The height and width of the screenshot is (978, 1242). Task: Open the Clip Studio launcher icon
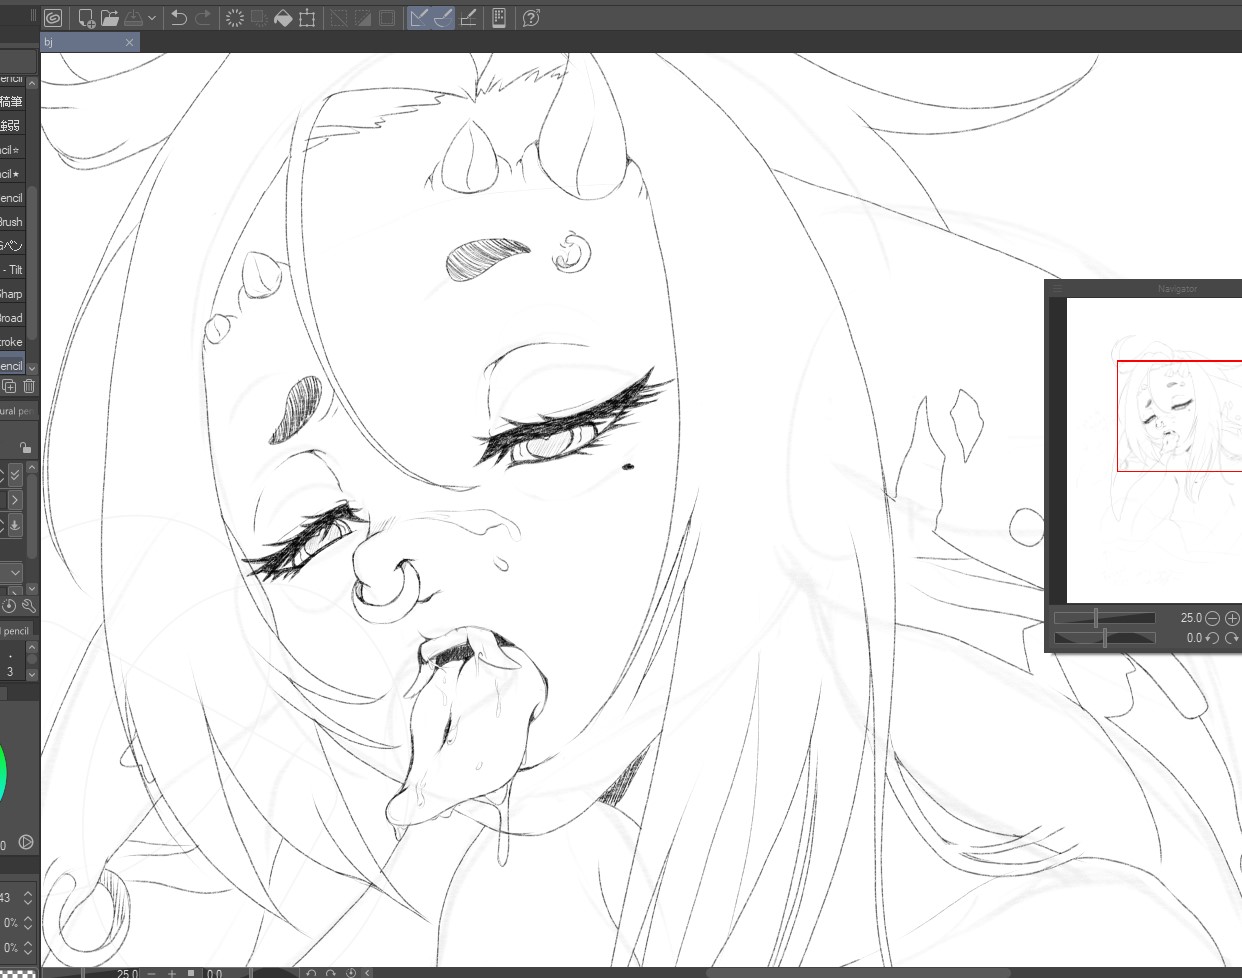coord(53,18)
